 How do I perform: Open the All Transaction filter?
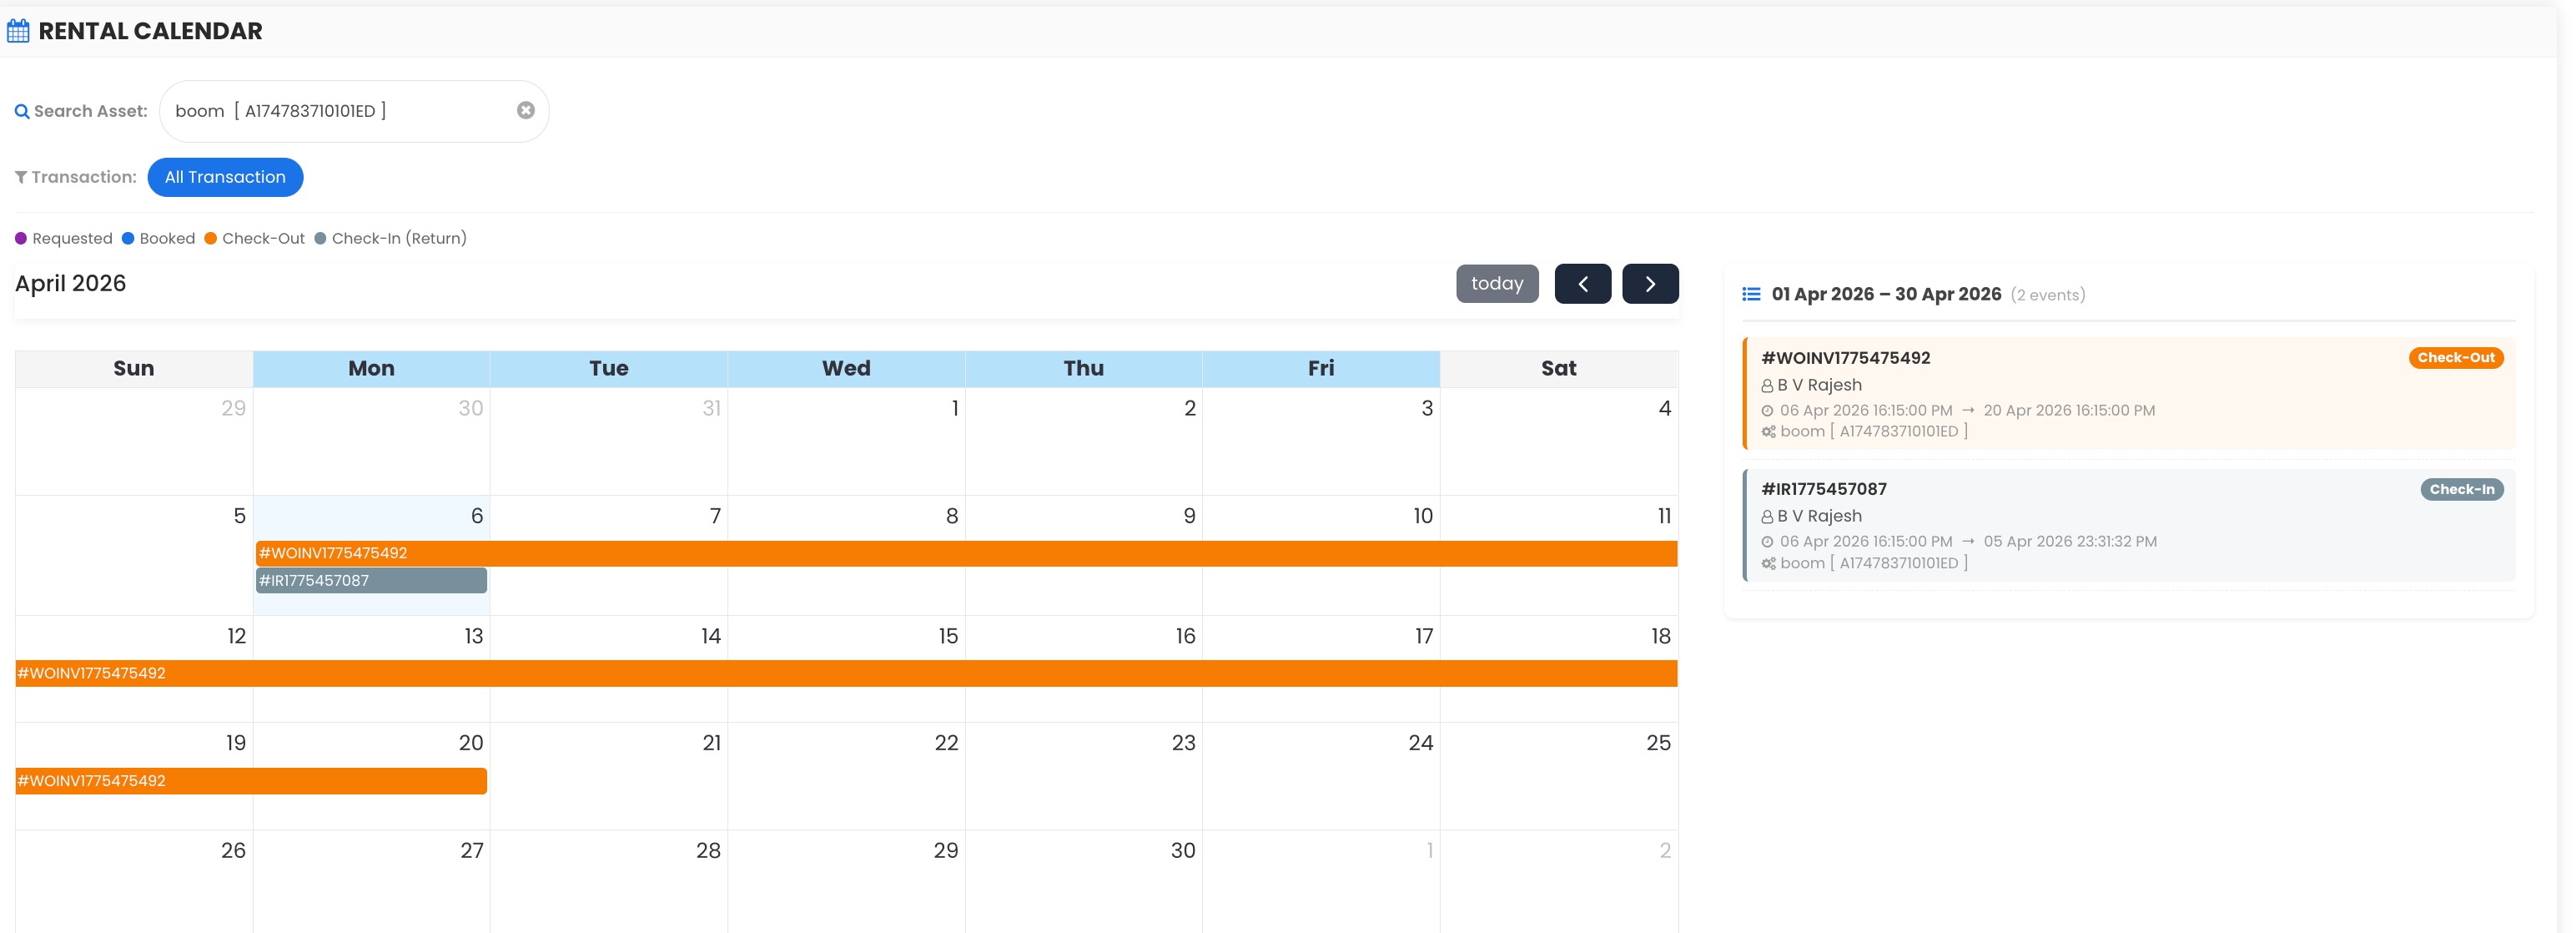click(x=225, y=177)
